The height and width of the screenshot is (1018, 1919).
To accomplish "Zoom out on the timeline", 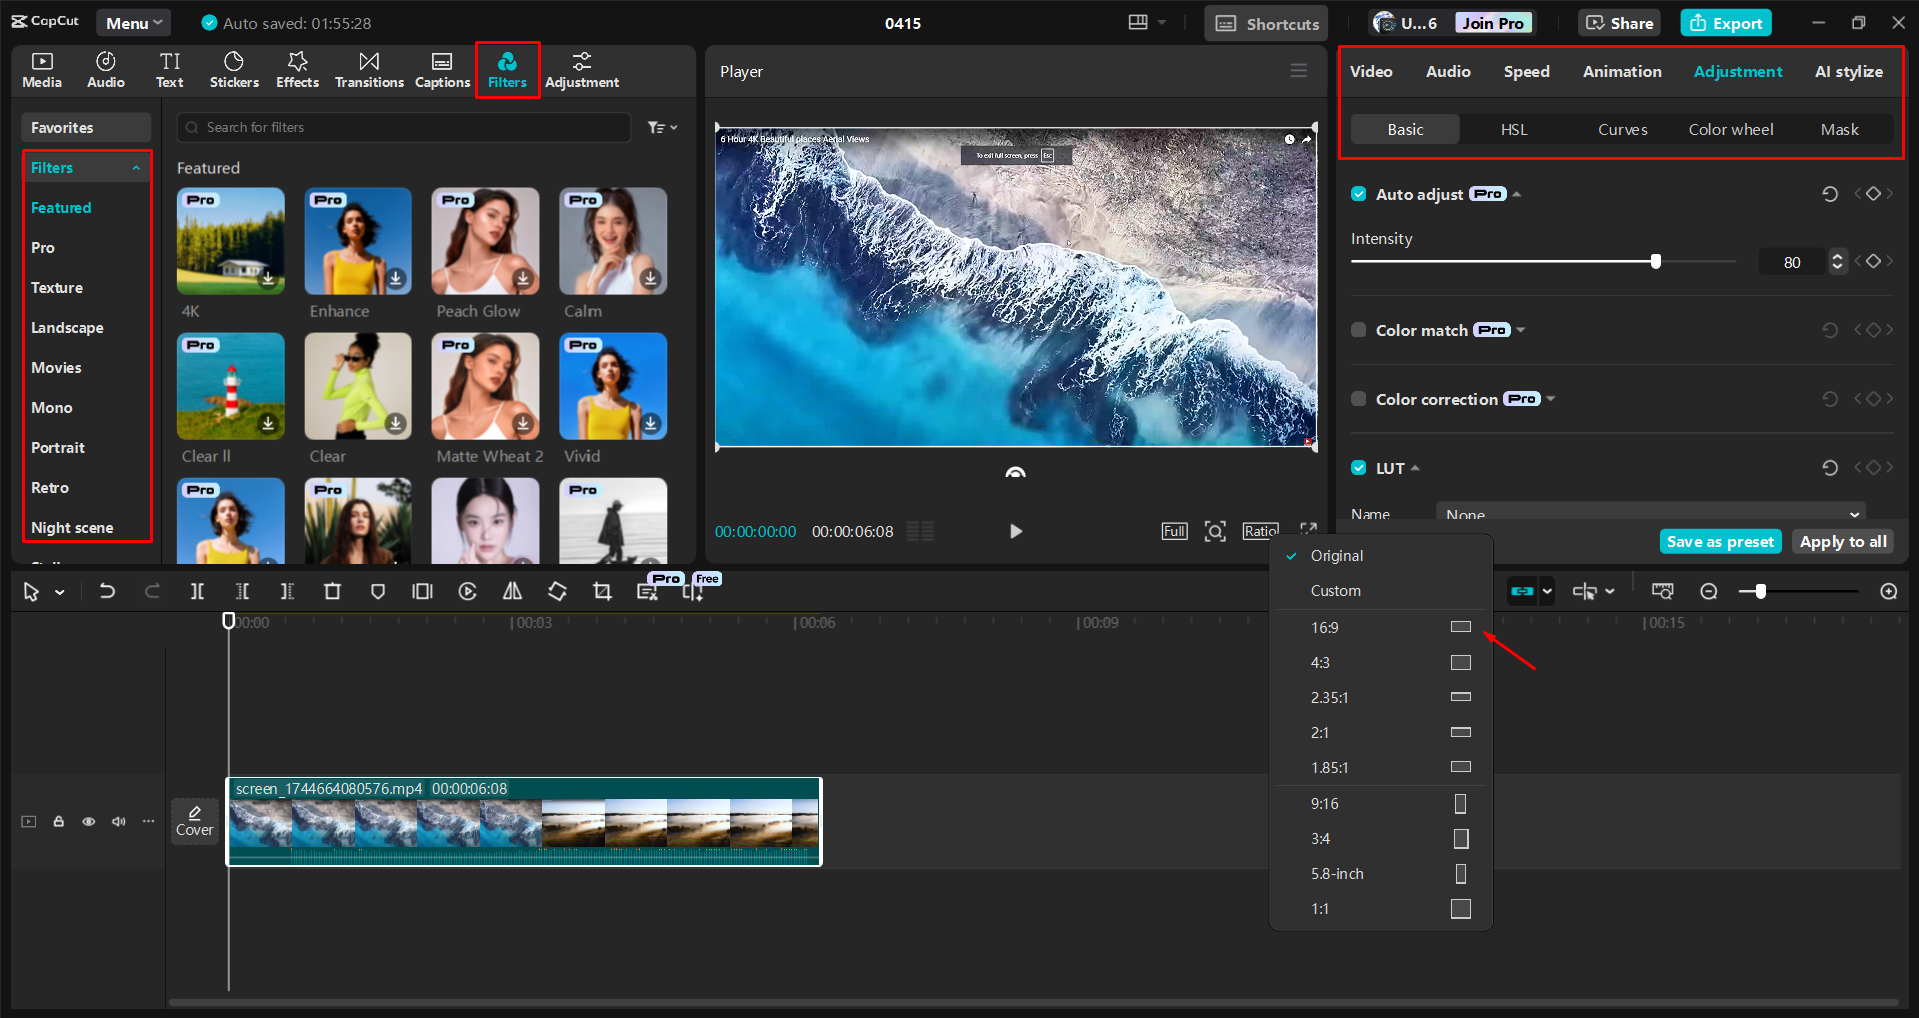I will click(1709, 590).
